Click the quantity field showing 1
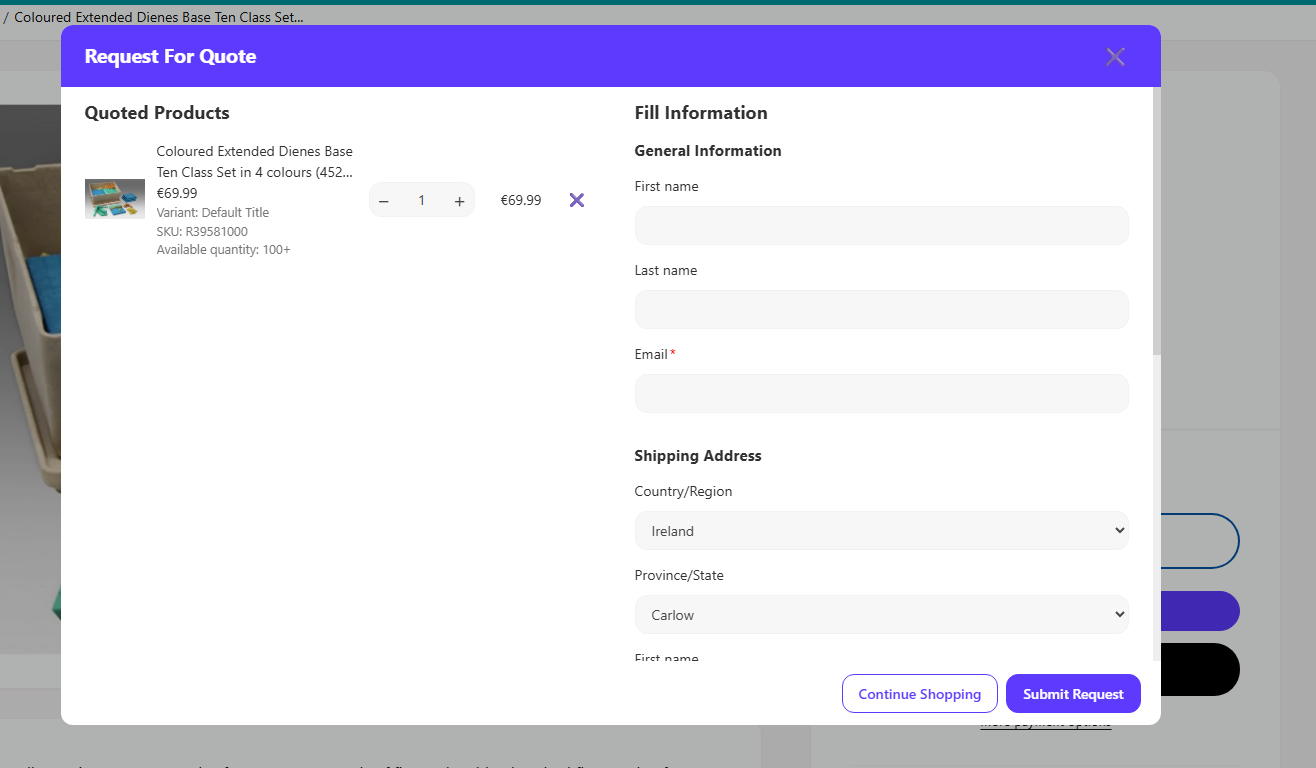The width and height of the screenshot is (1316, 768). tap(421, 201)
